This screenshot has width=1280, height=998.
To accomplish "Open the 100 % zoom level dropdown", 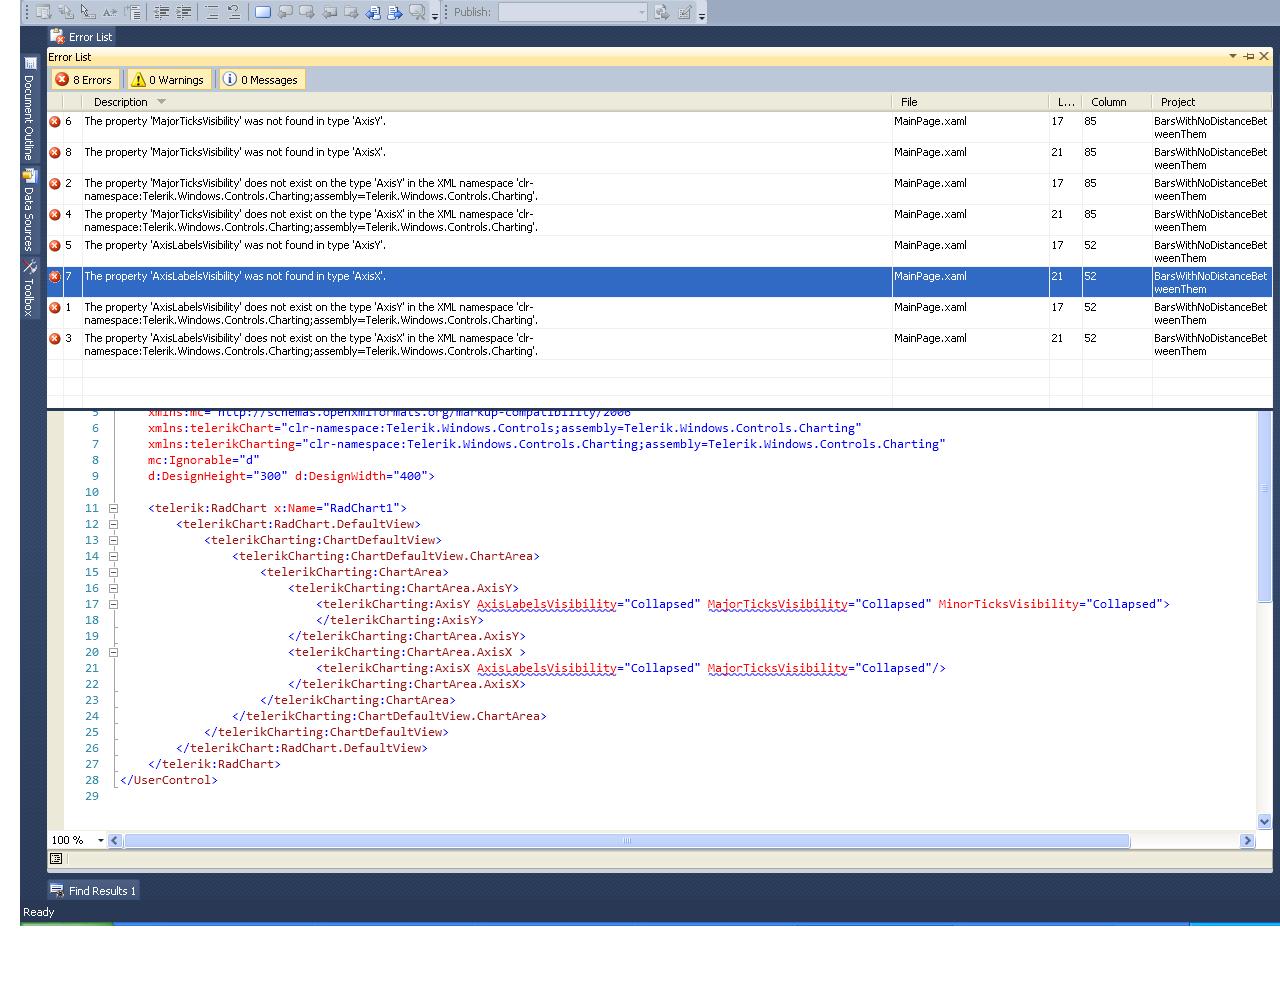I will click(100, 840).
